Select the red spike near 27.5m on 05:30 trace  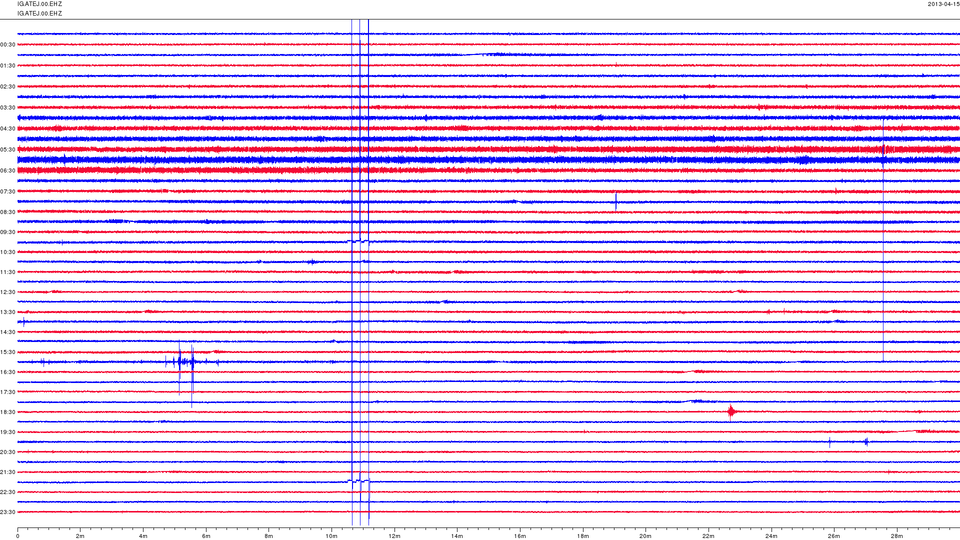883,149
